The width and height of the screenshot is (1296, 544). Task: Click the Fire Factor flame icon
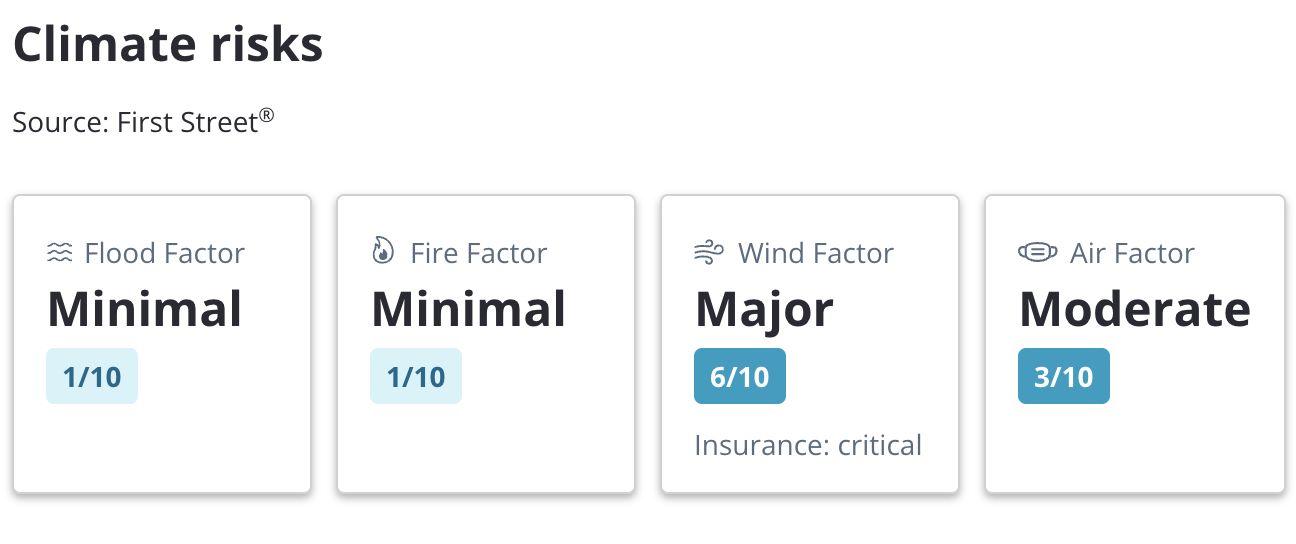pyautogui.click(x=383, y=252)
